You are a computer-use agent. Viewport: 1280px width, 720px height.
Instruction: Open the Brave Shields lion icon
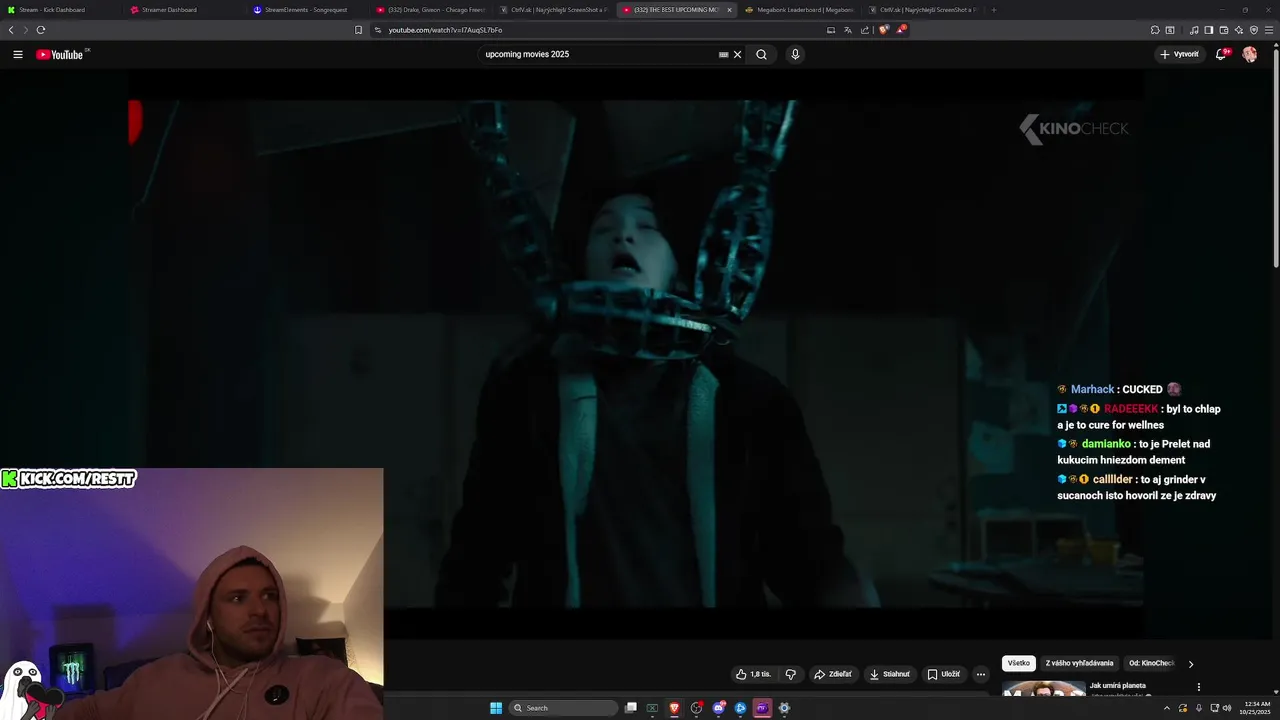click(884, 30)
